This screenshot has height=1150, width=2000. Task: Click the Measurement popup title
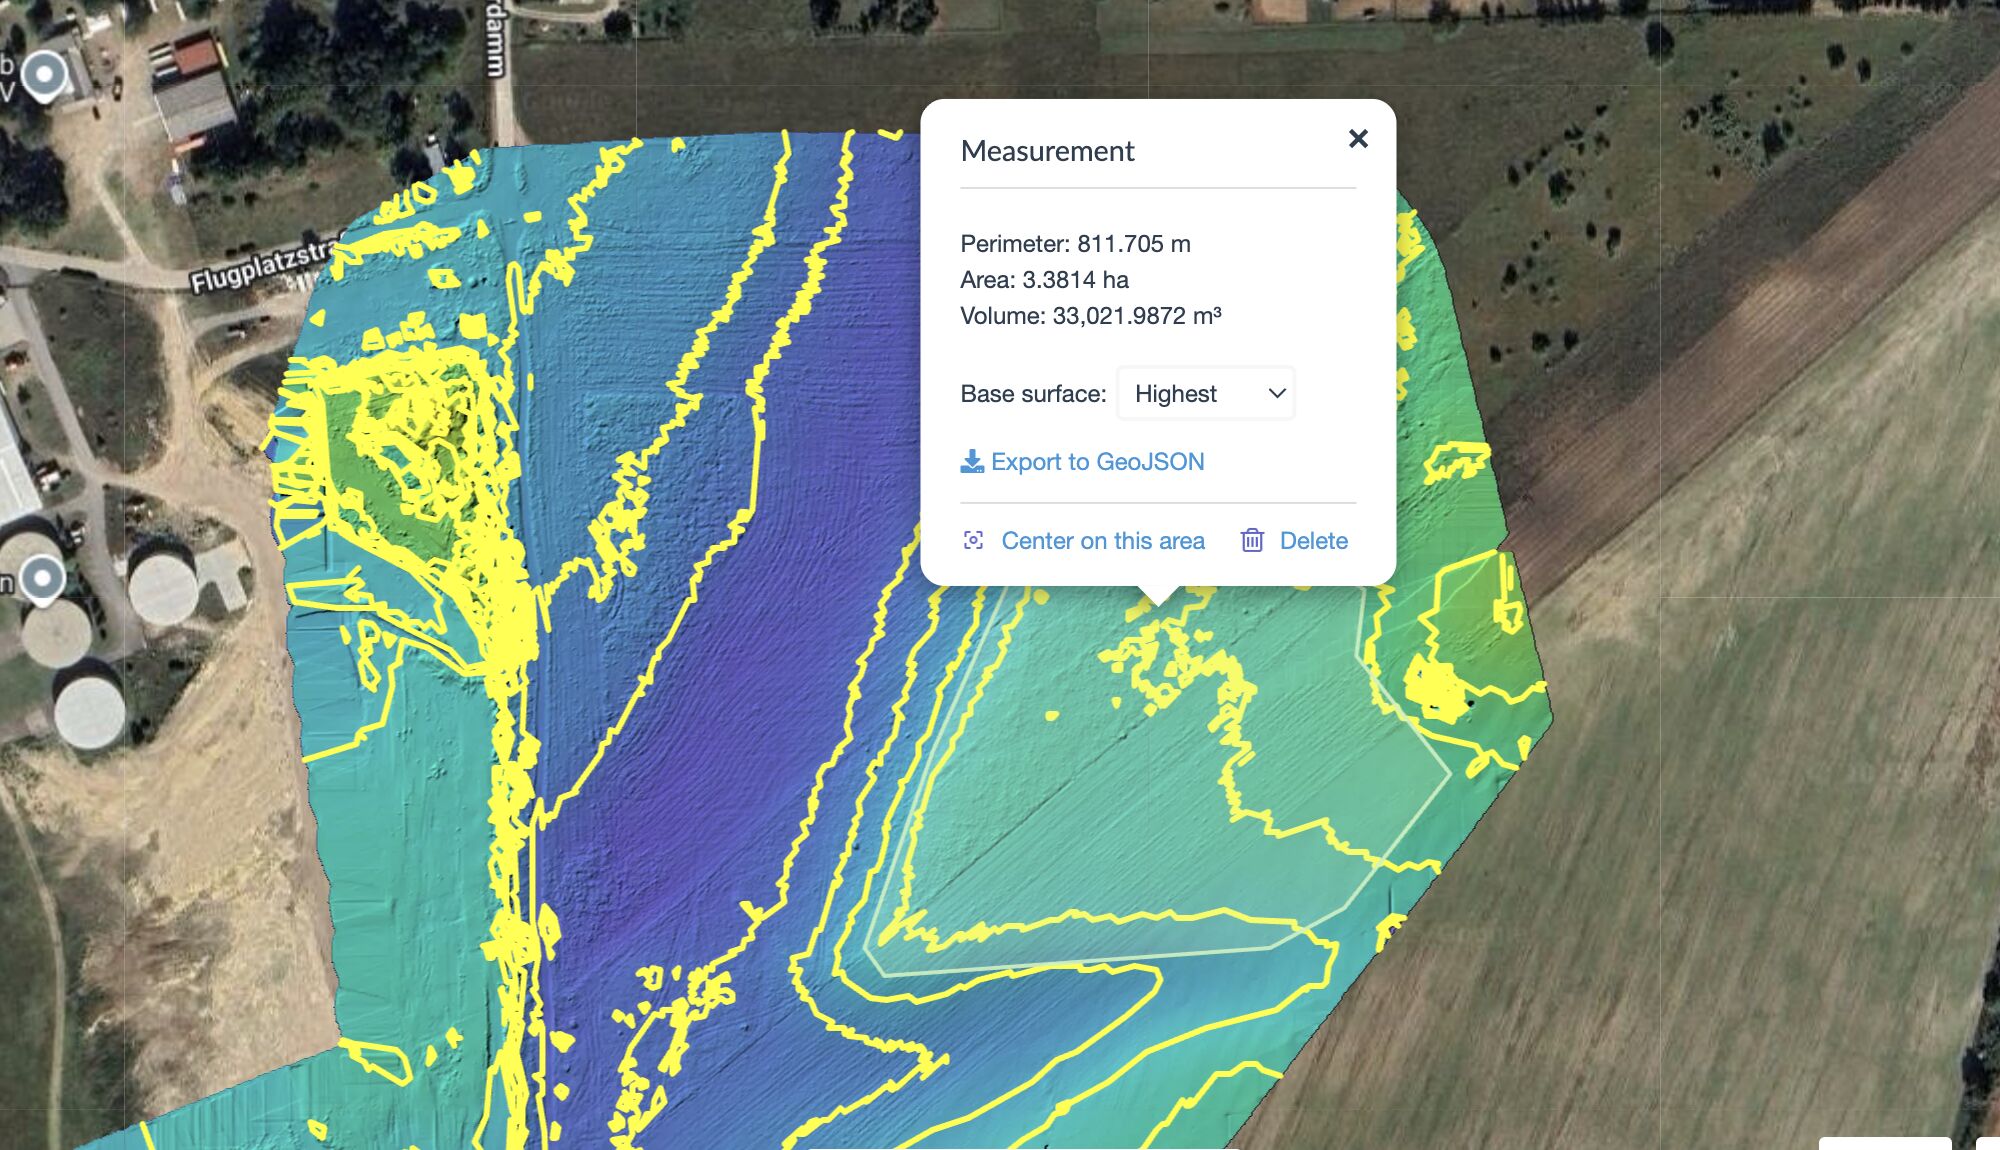pyautogui.click(x=1047, y=151)
